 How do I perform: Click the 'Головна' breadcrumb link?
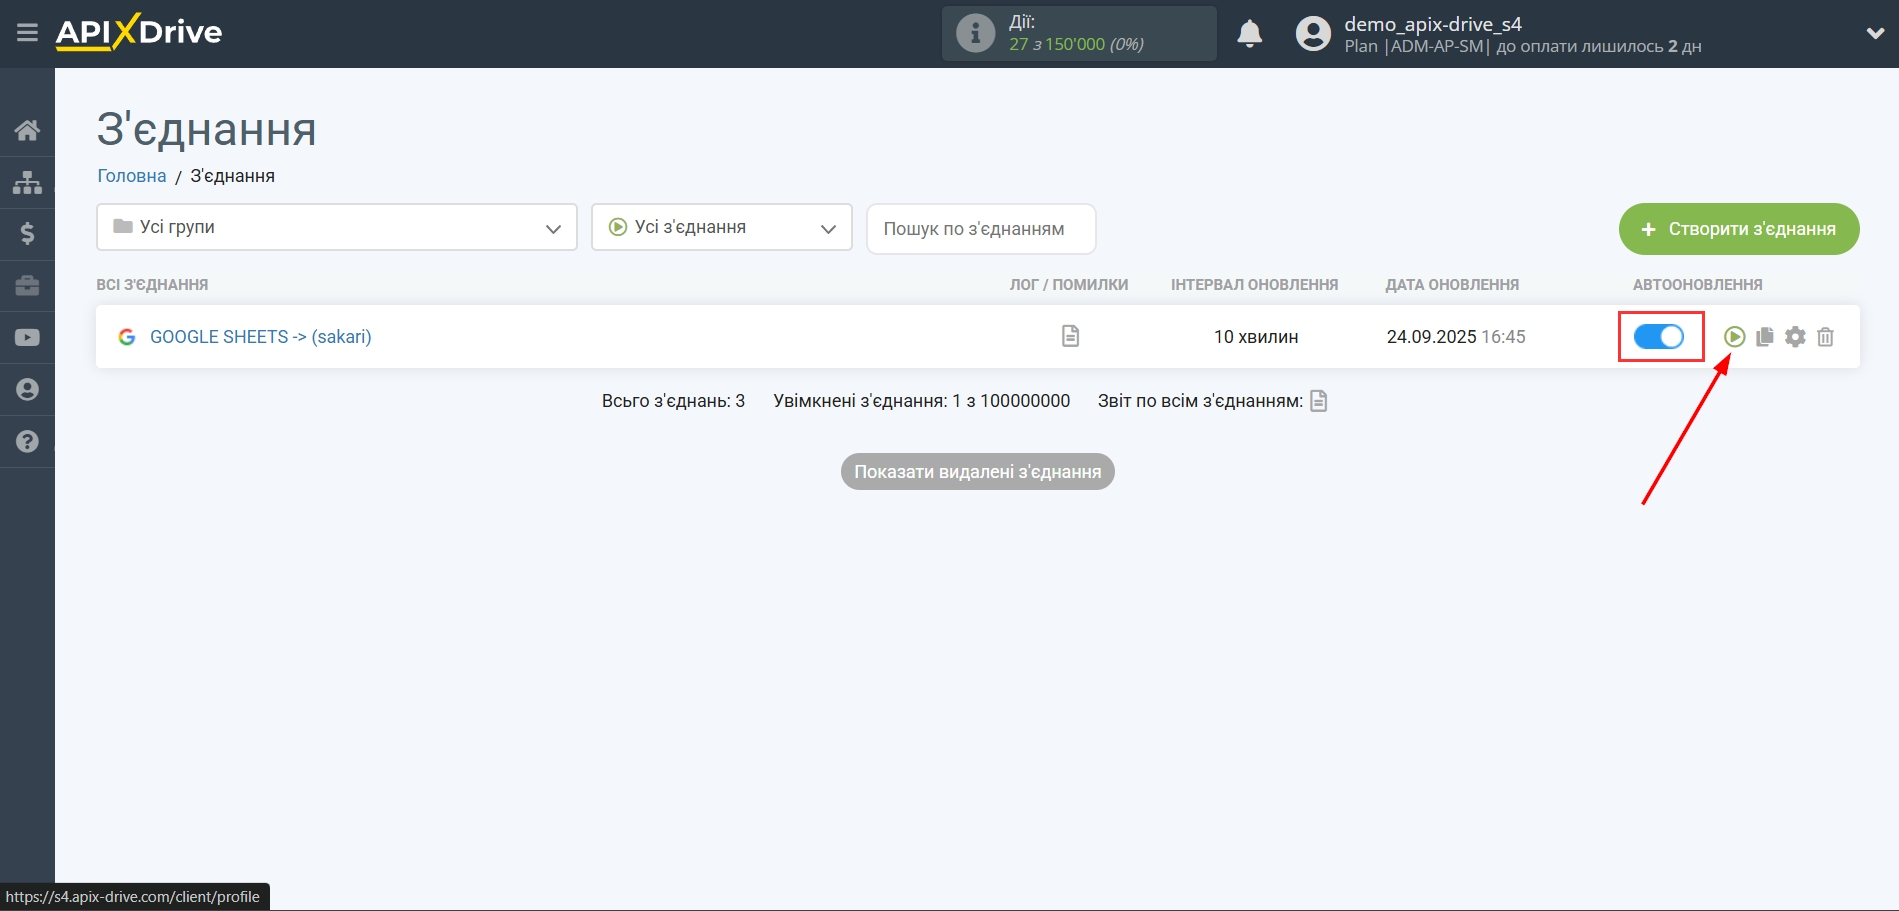(x=131, y=176)
